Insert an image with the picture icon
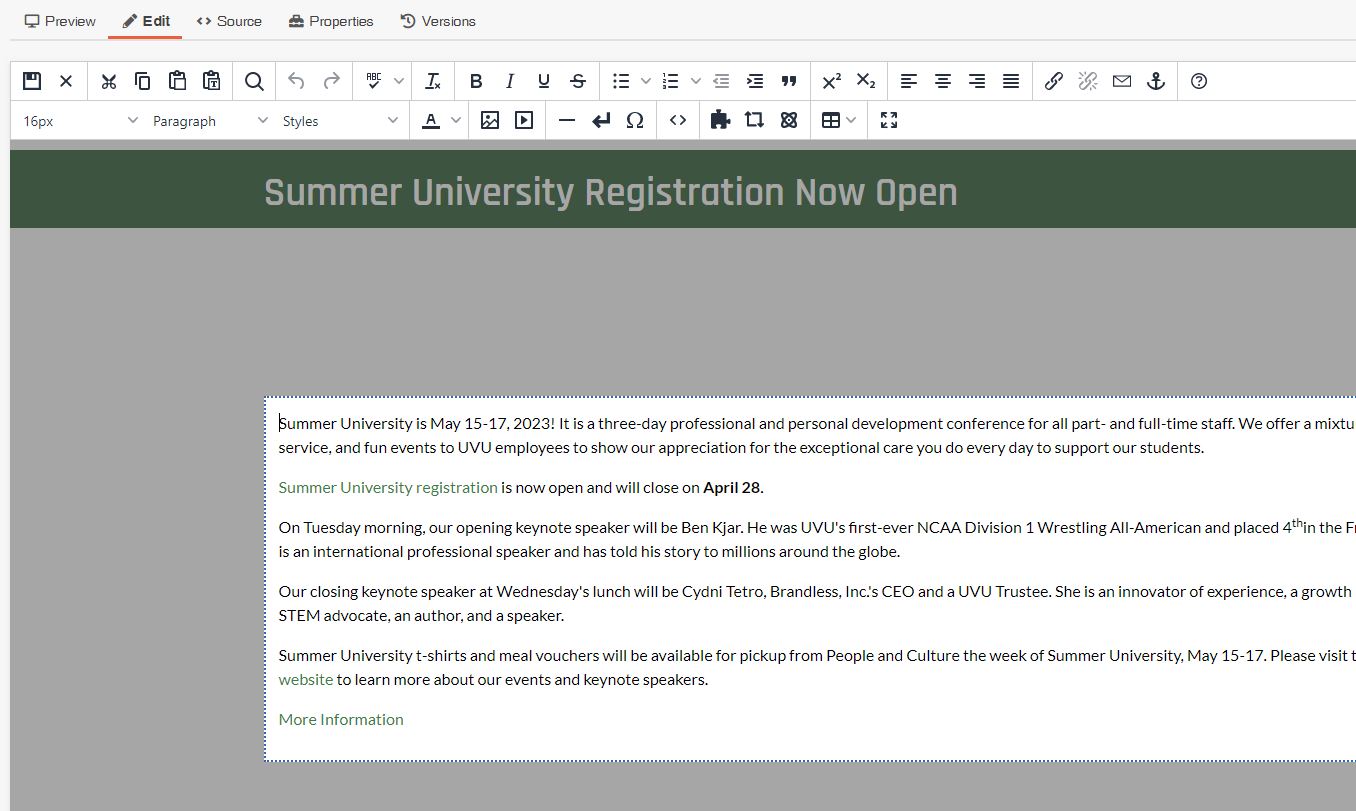The image size is (1356, 811). (x=490, y=120)
